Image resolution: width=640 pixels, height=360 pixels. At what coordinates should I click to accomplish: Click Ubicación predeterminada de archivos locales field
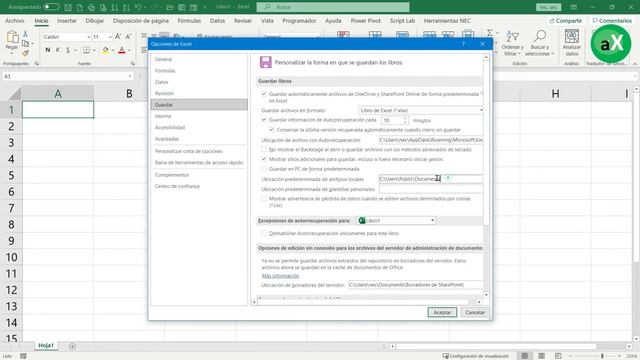tap(431, 179)
